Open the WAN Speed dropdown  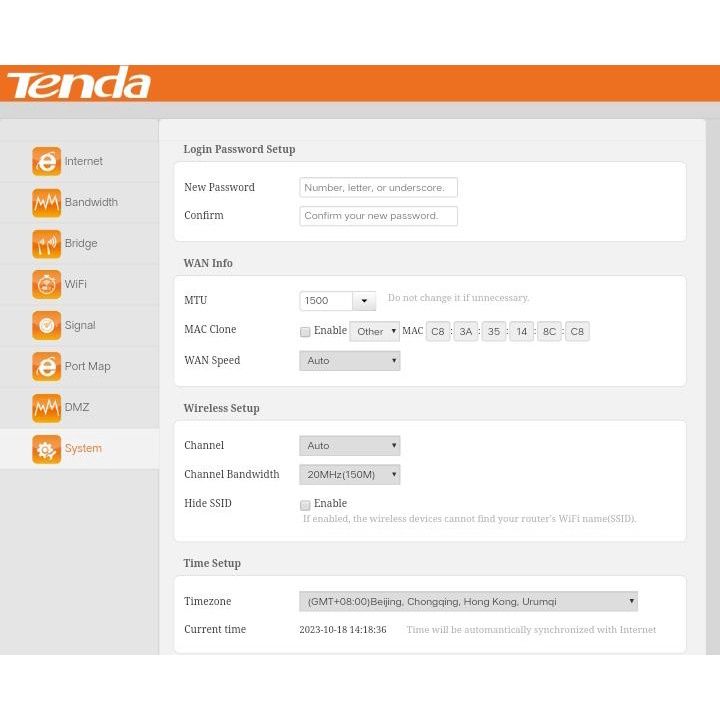[x=349, y=361]
